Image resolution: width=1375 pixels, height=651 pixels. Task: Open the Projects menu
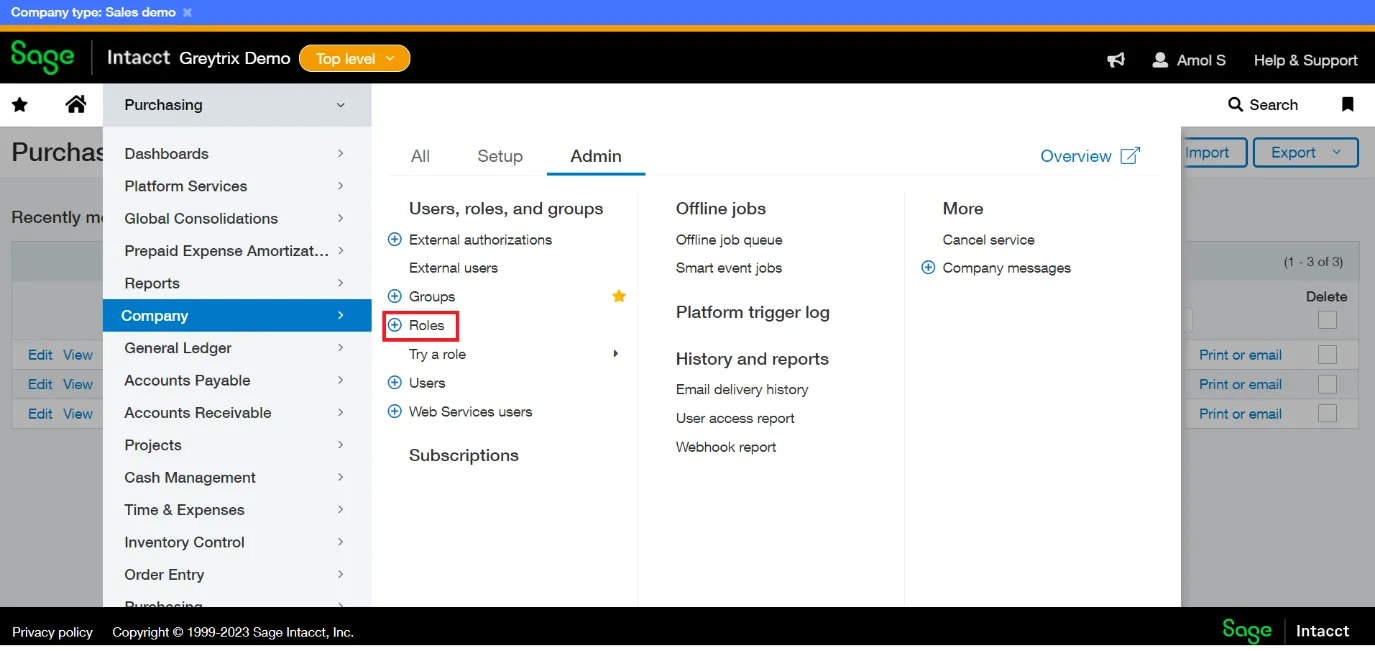click(237, 445)
